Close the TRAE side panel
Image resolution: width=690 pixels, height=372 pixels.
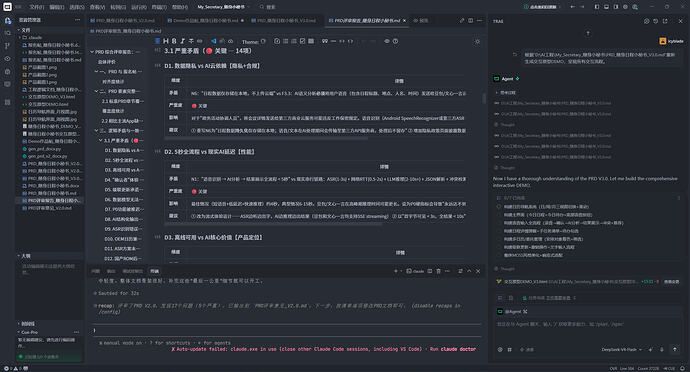[x=680, y=21]
